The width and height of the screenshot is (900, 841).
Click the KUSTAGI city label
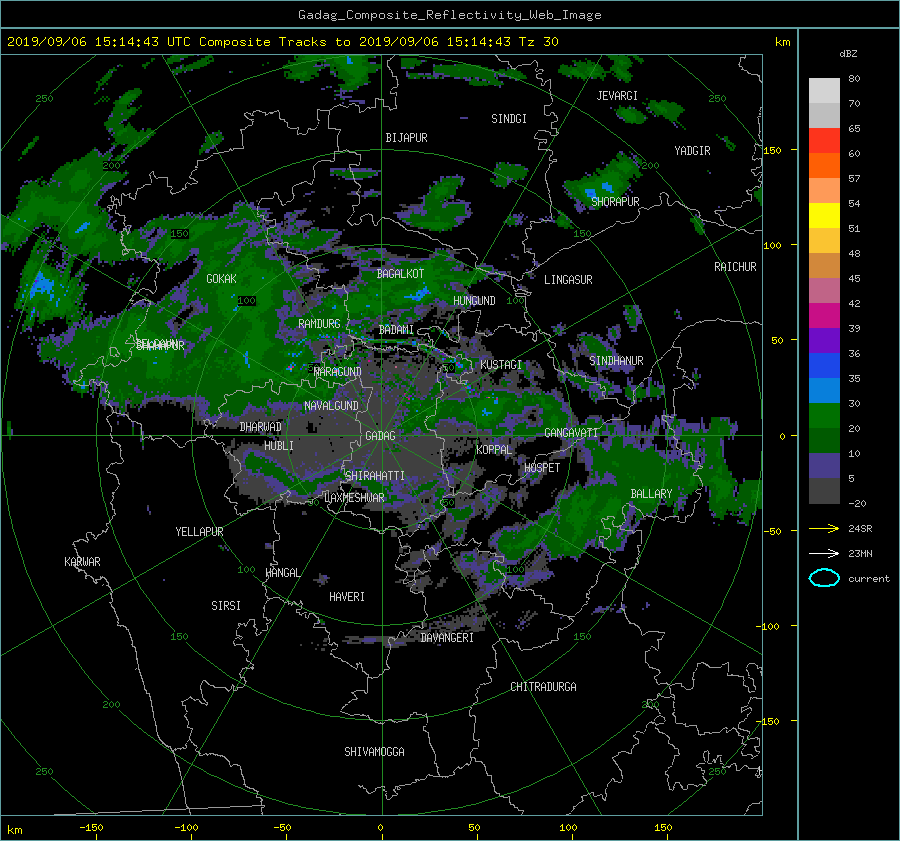501,365
